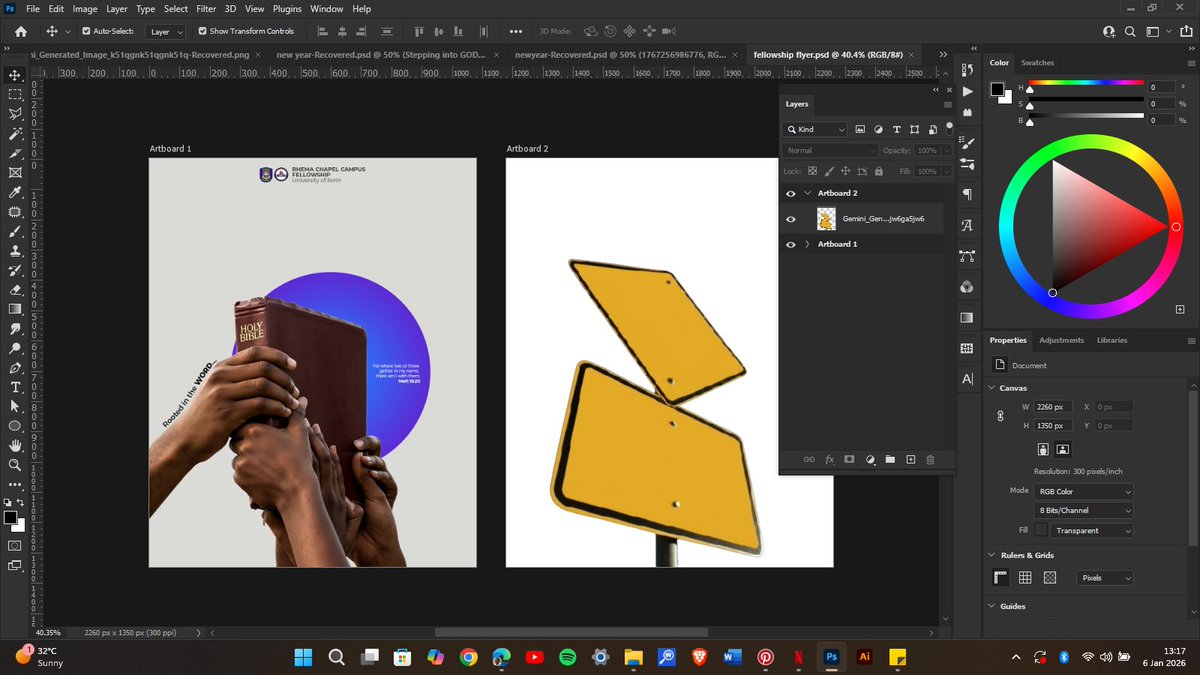Select the Eraser tool
The image size is (1200, 675).
coord(15,289)
